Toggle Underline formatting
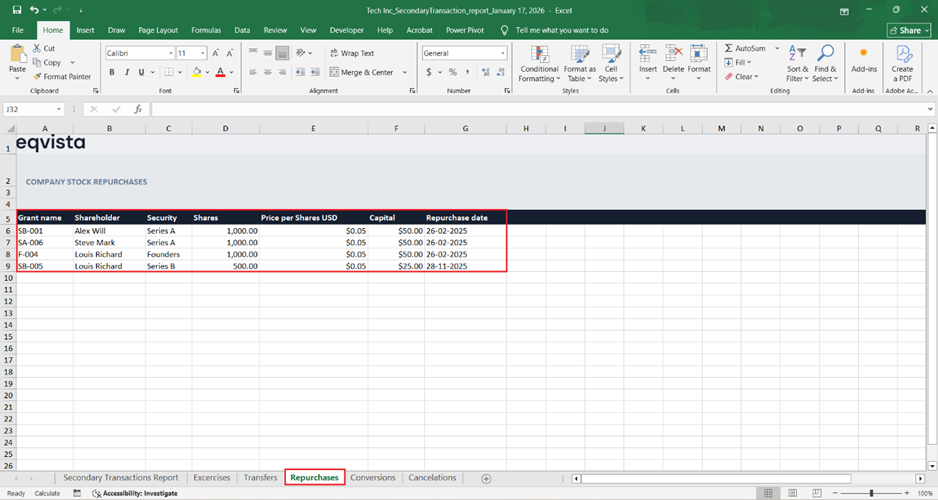The width and height of the screenshot is (938, 500). 139,72
